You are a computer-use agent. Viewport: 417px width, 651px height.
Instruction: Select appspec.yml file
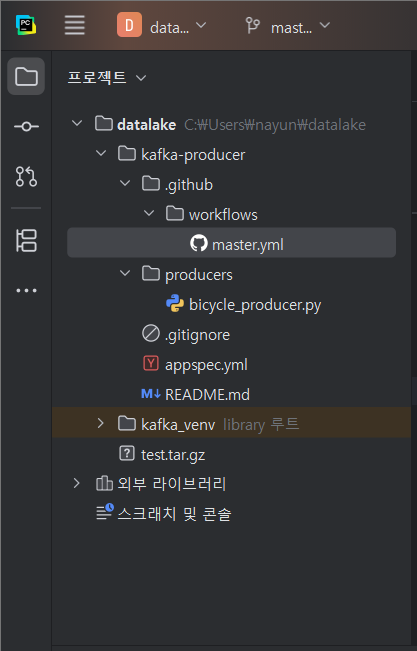(195, 365)
